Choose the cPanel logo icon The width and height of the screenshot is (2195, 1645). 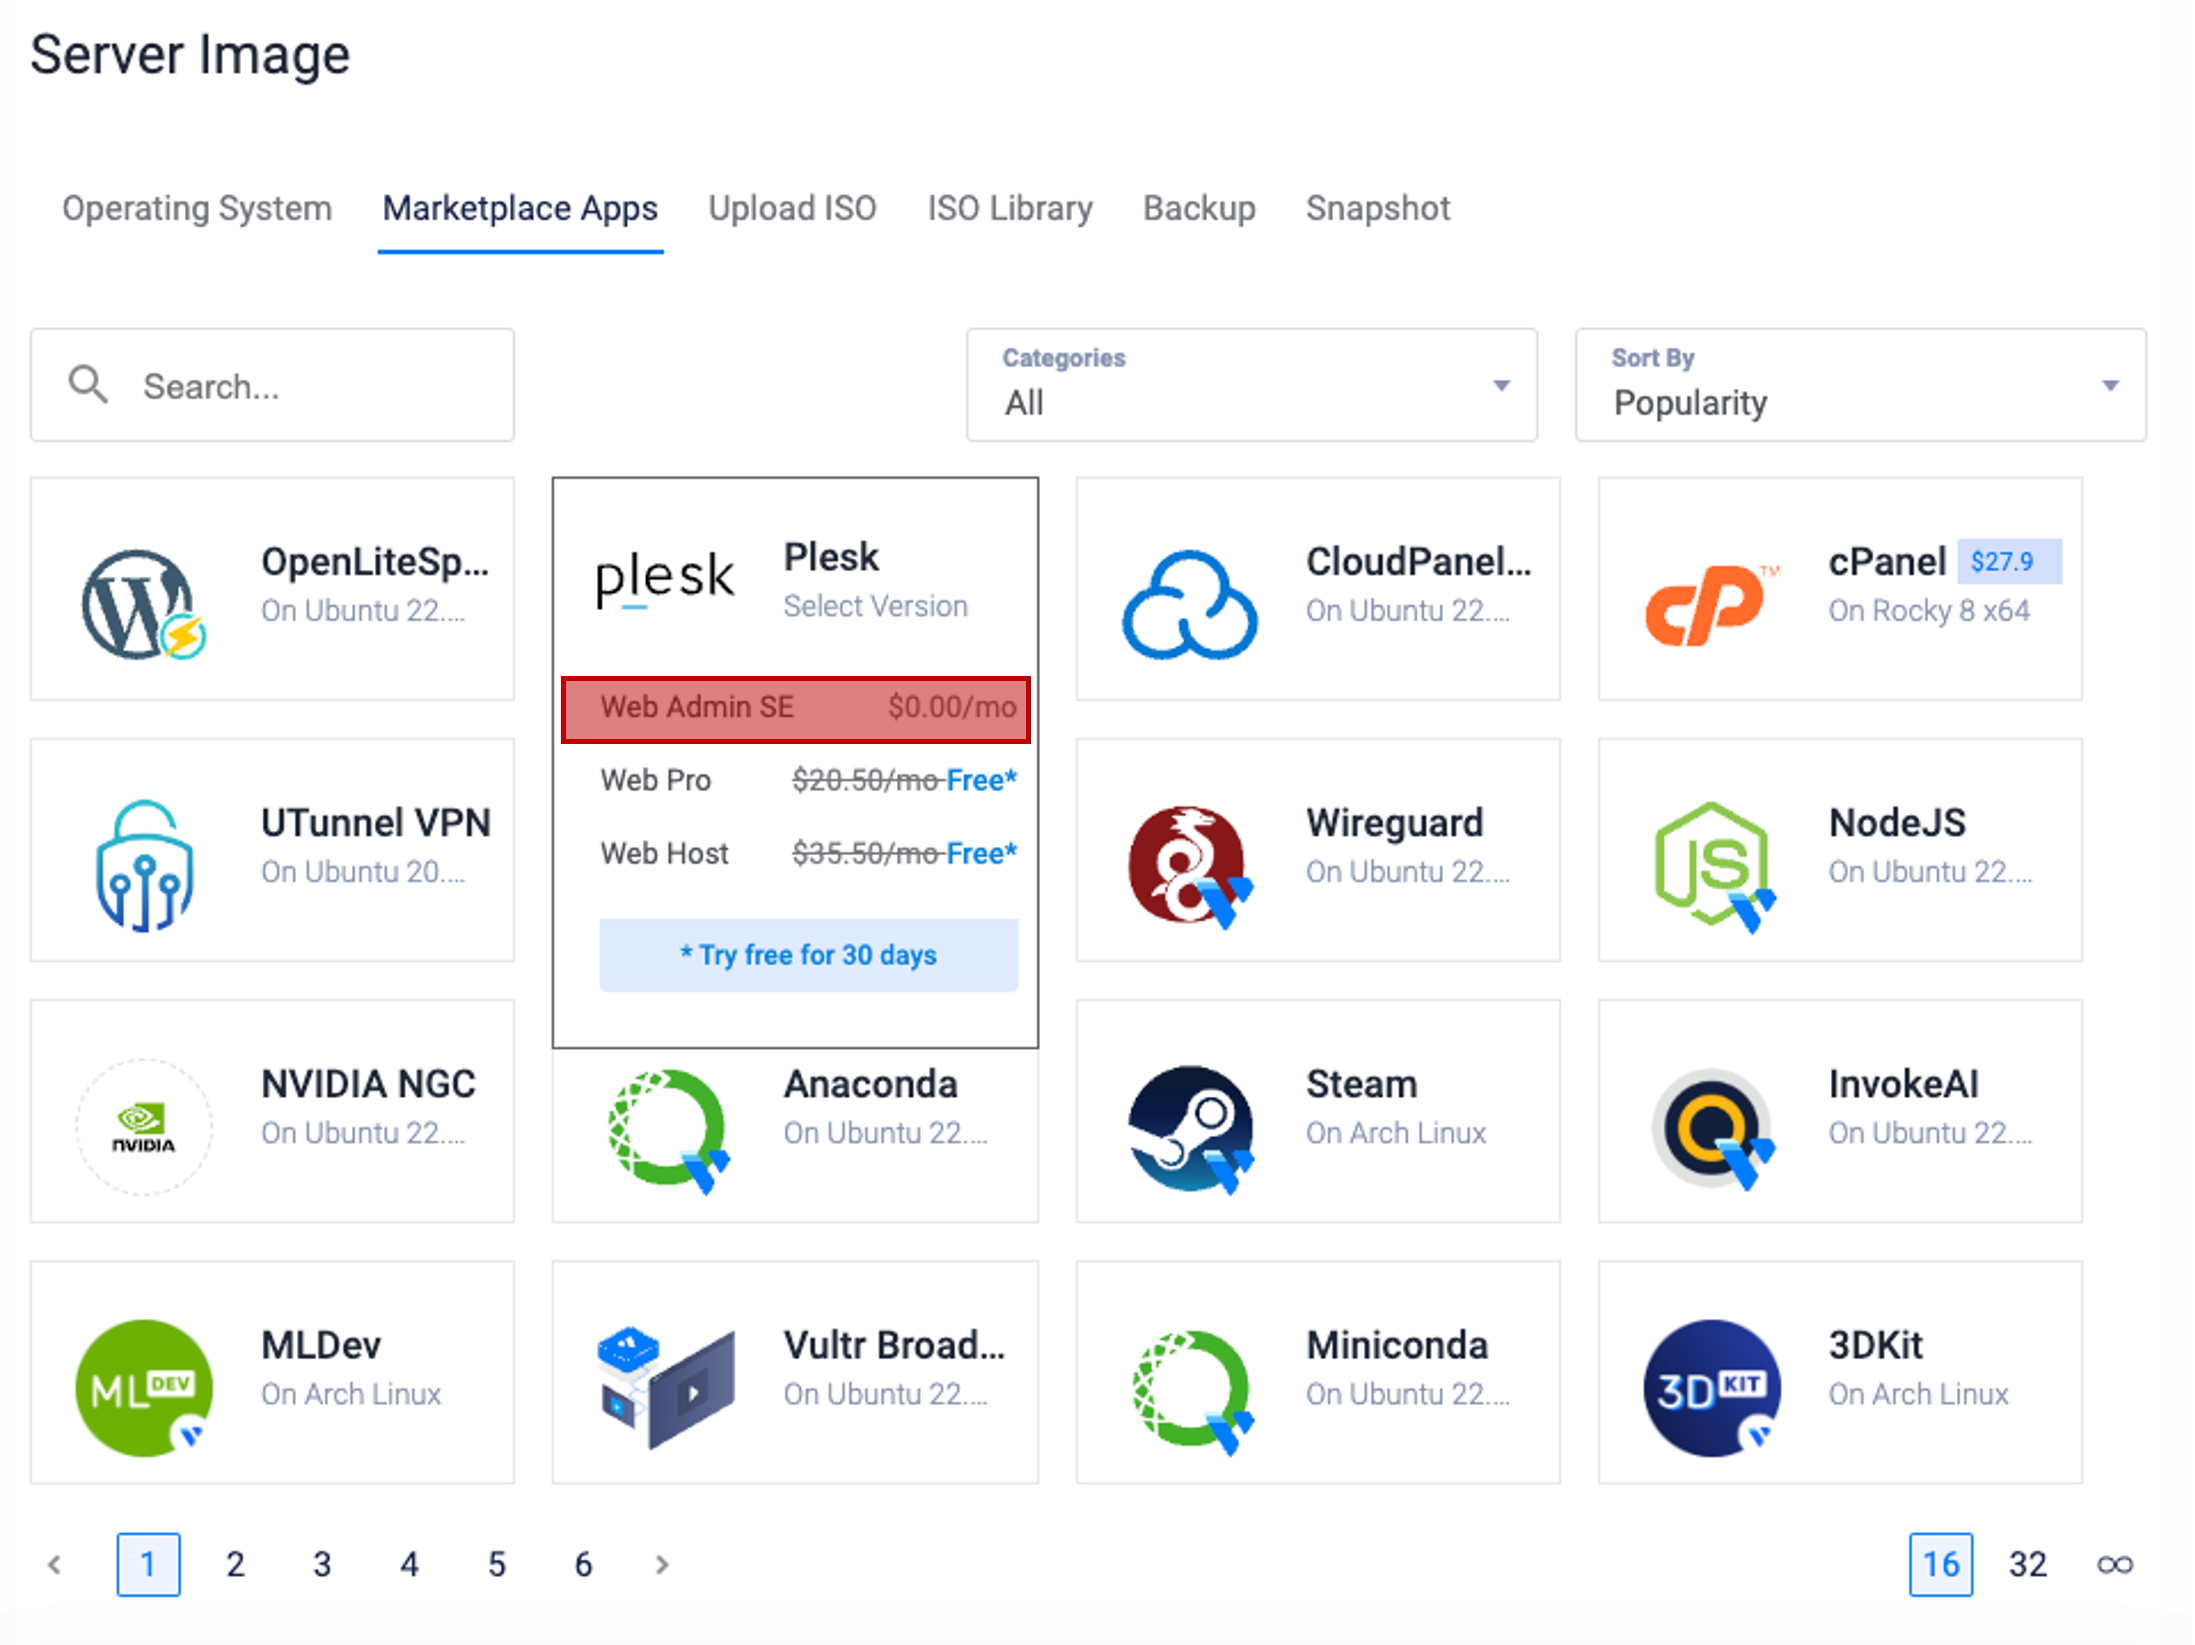click(1710, 603)
